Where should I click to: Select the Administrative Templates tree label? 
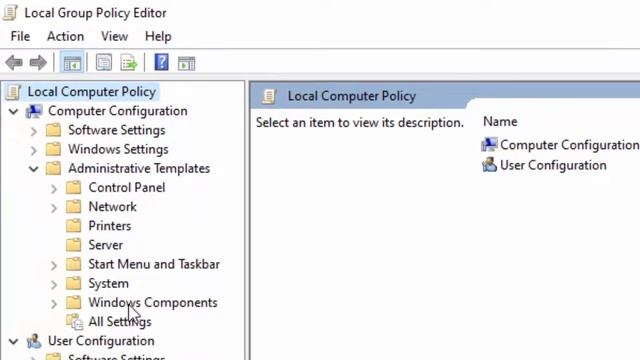click(139, 169)
